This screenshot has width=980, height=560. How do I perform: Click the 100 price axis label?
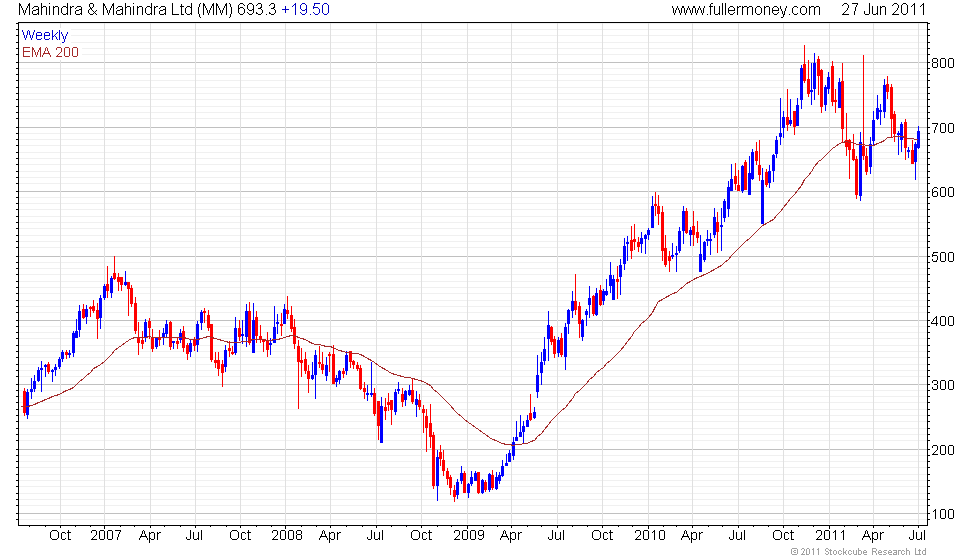(x=944, y=515)
